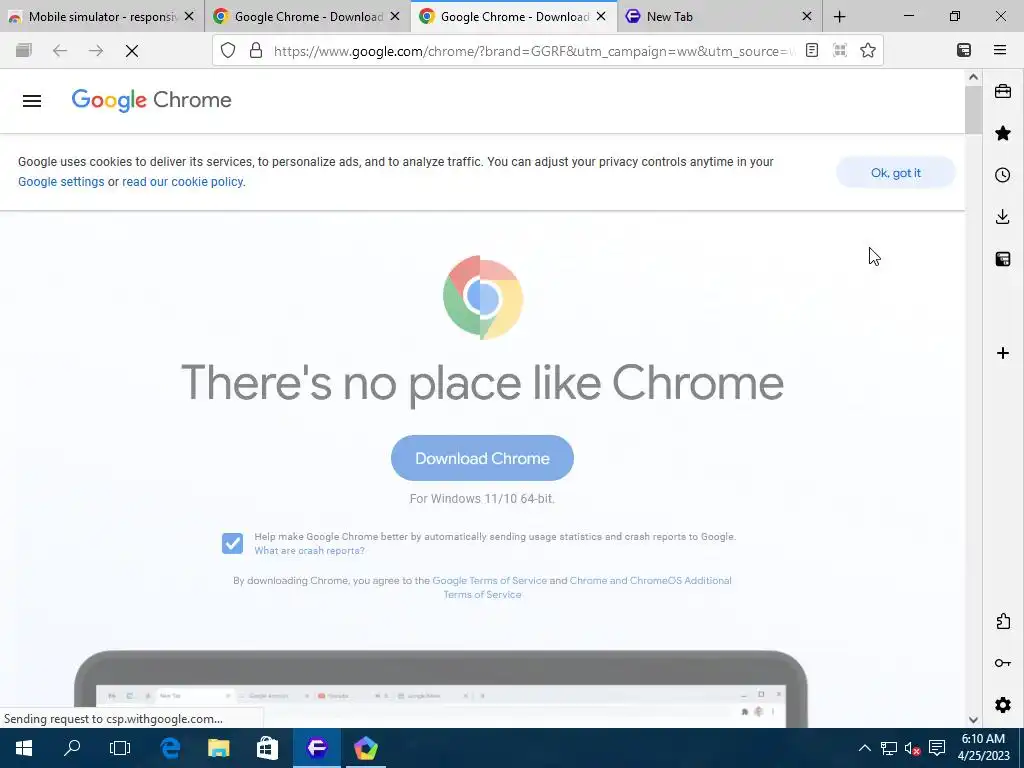Image resolution: width=1024 pixels, height=768 pixels.
Task: Open downloads arrow in the sidebar
Action: click(1003, 217)
